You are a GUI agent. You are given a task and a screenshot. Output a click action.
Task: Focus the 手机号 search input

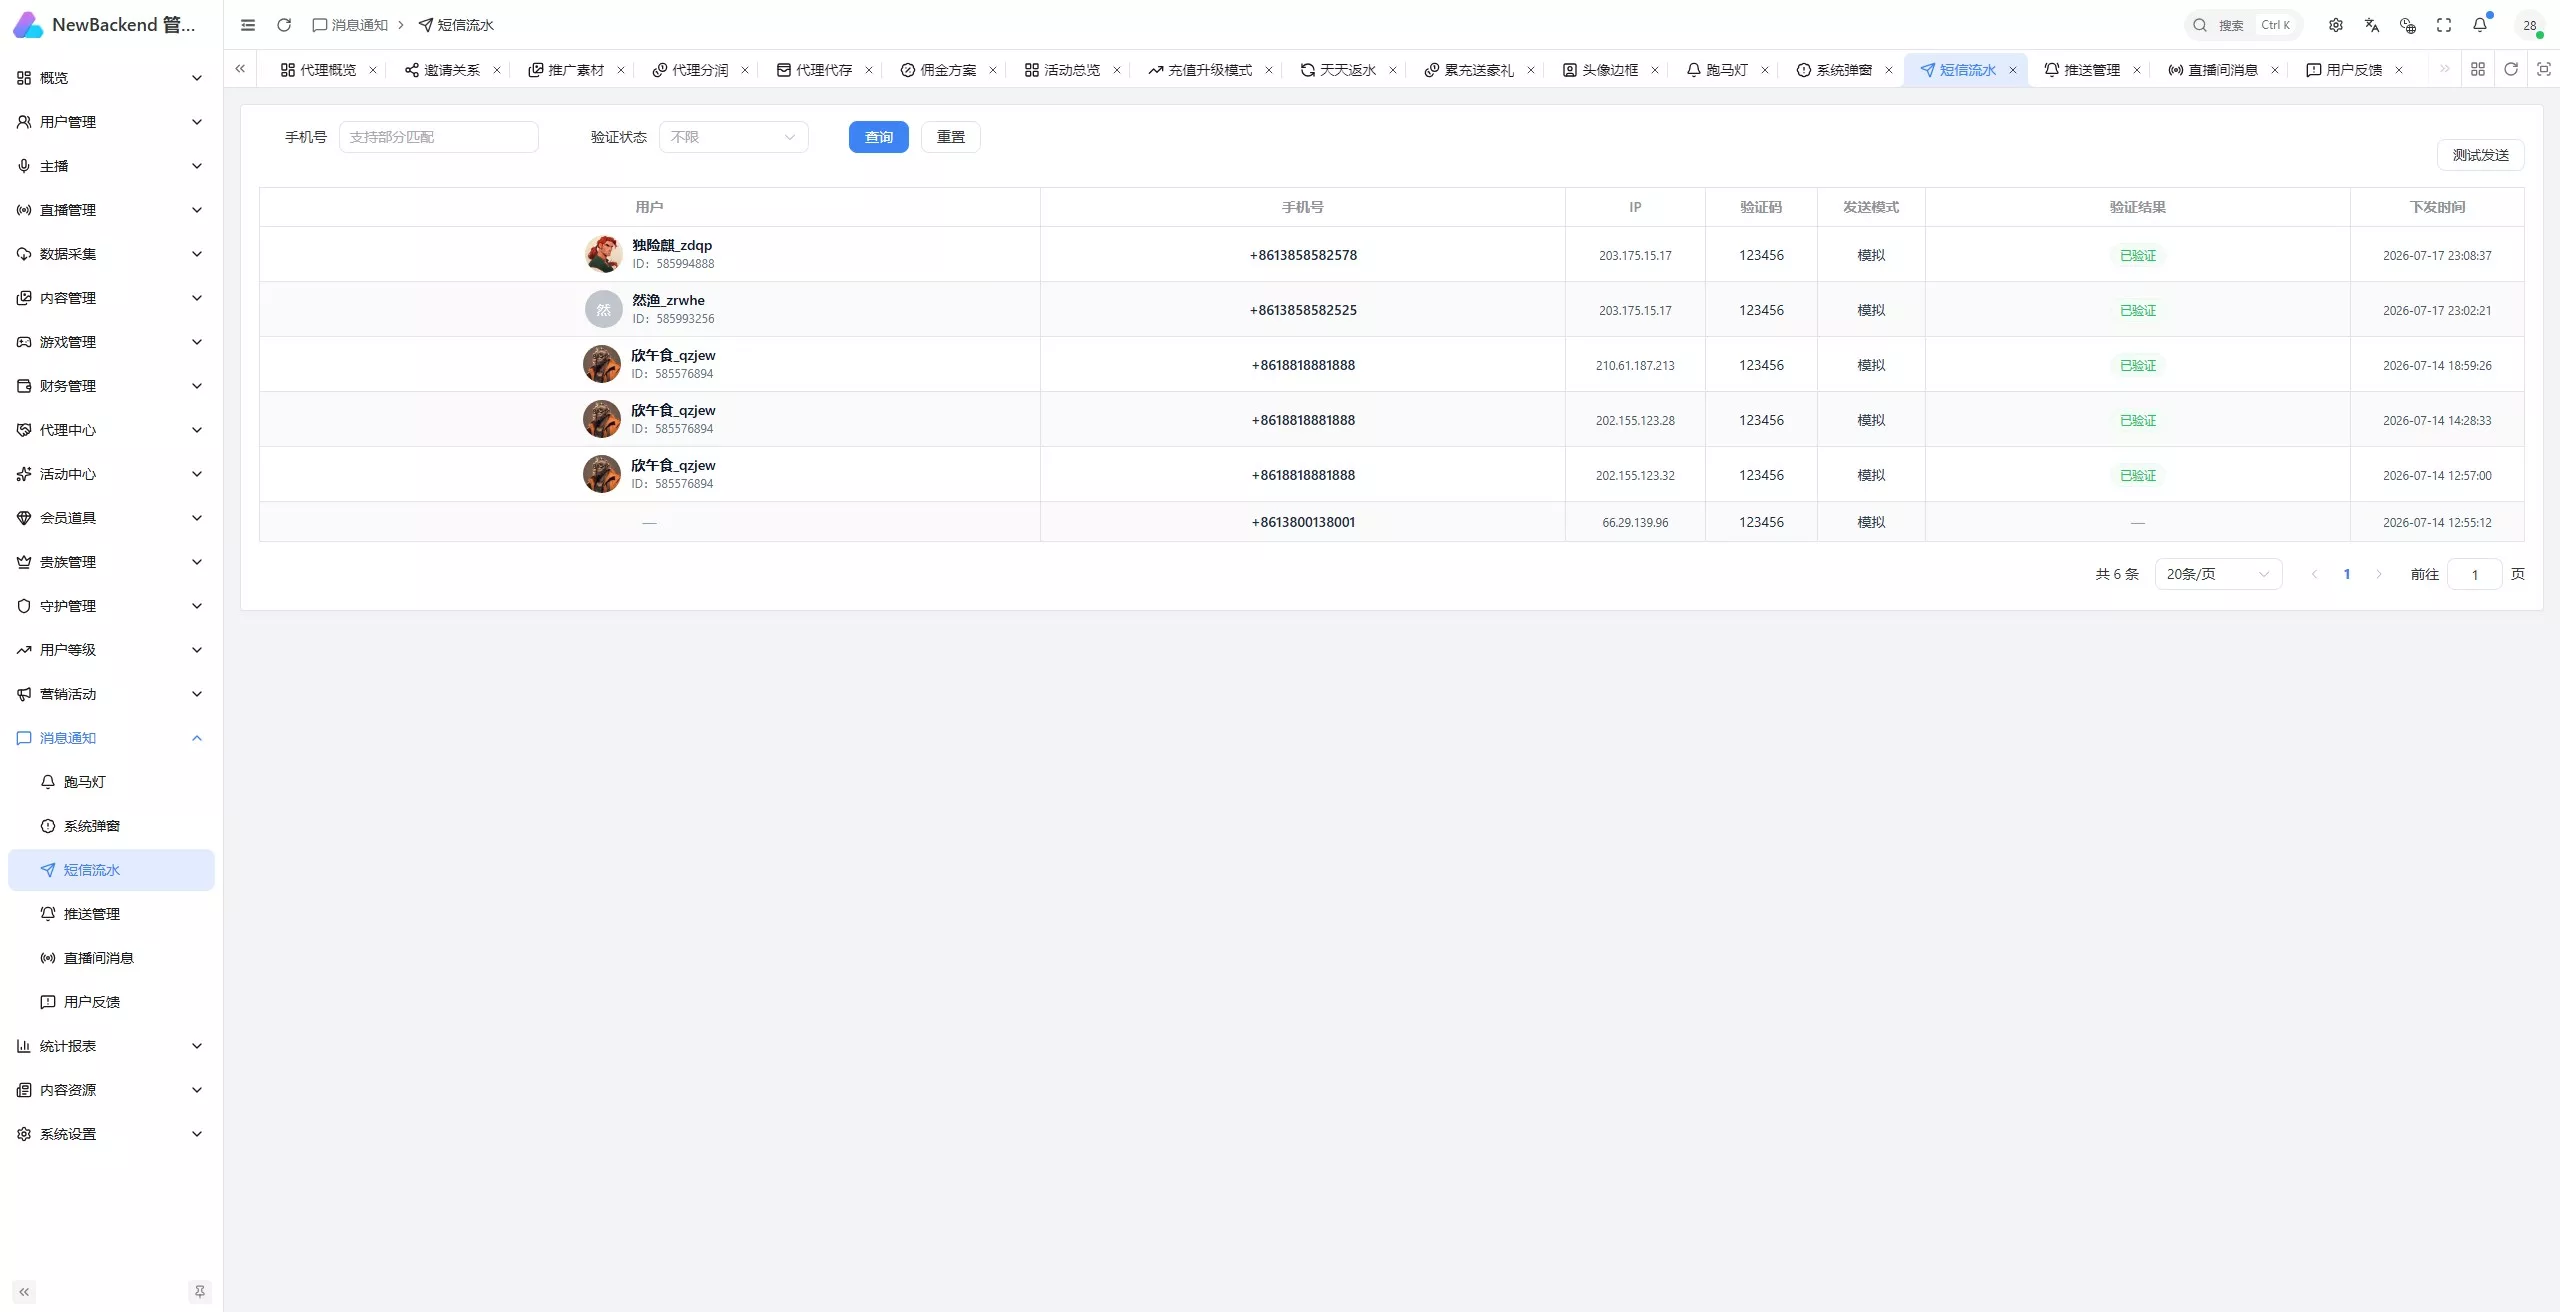[x=439, y=137]
